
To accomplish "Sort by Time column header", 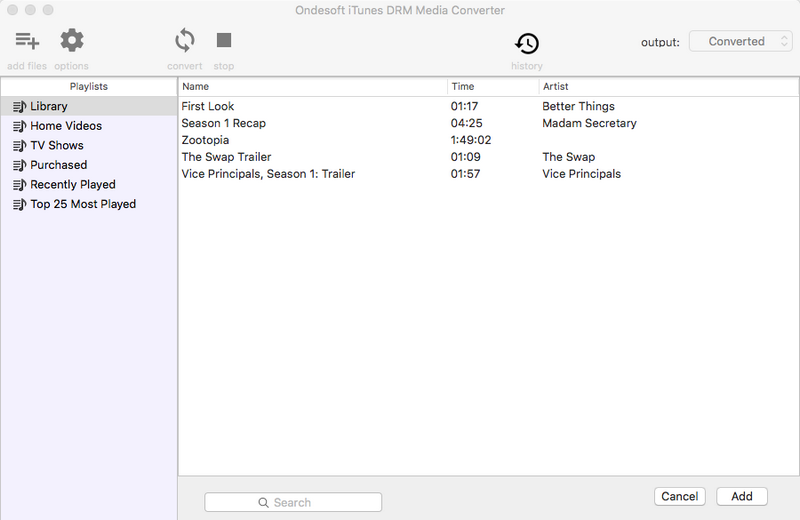I will click(x=493, y=87).
